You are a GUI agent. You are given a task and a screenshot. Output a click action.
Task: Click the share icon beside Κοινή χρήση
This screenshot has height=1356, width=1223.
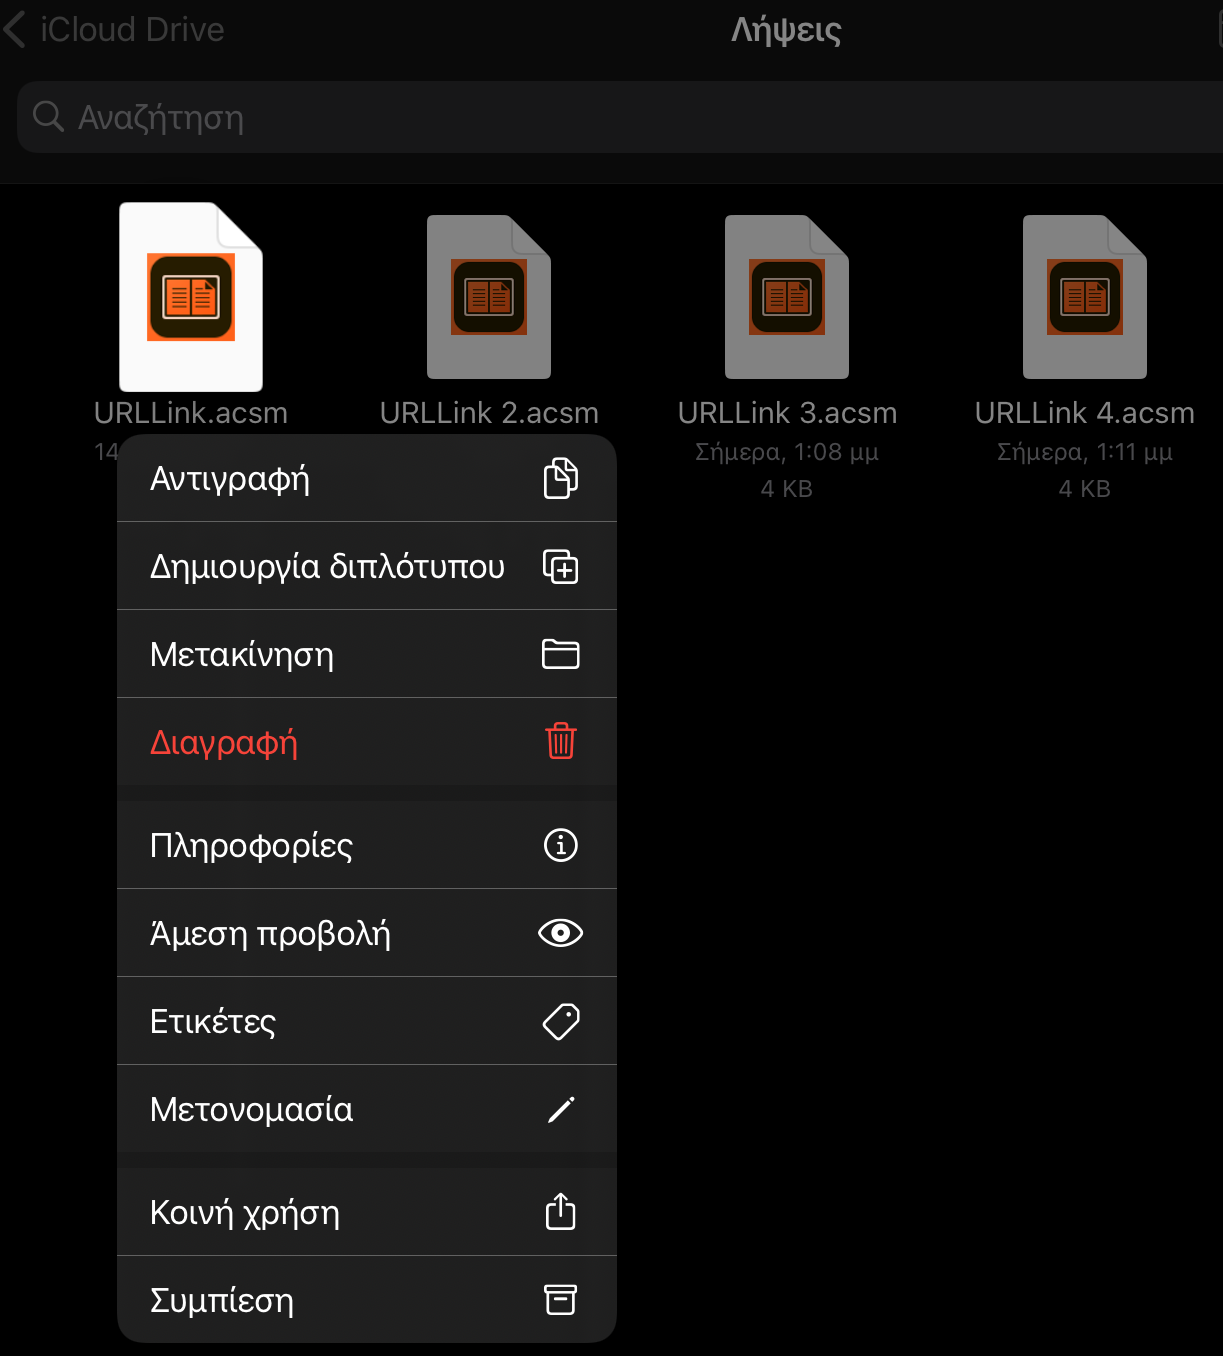point(561,1211)
